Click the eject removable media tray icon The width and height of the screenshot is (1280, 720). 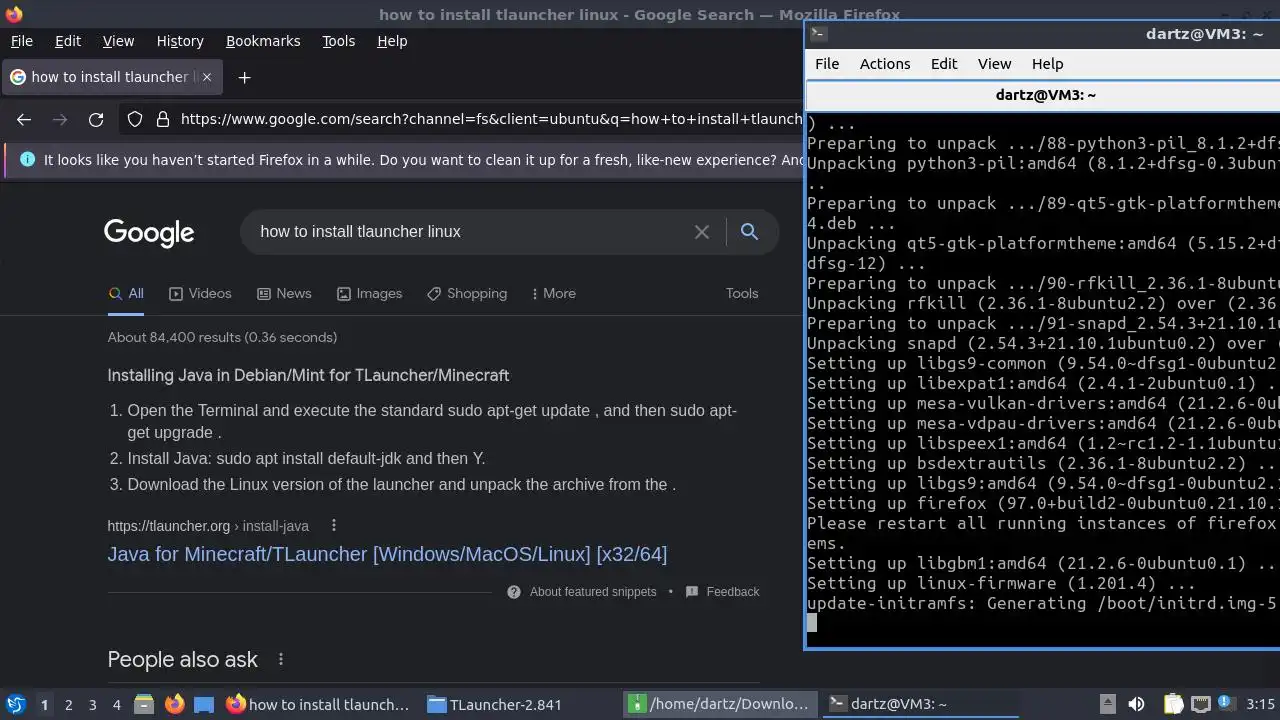click(1107, 704)
